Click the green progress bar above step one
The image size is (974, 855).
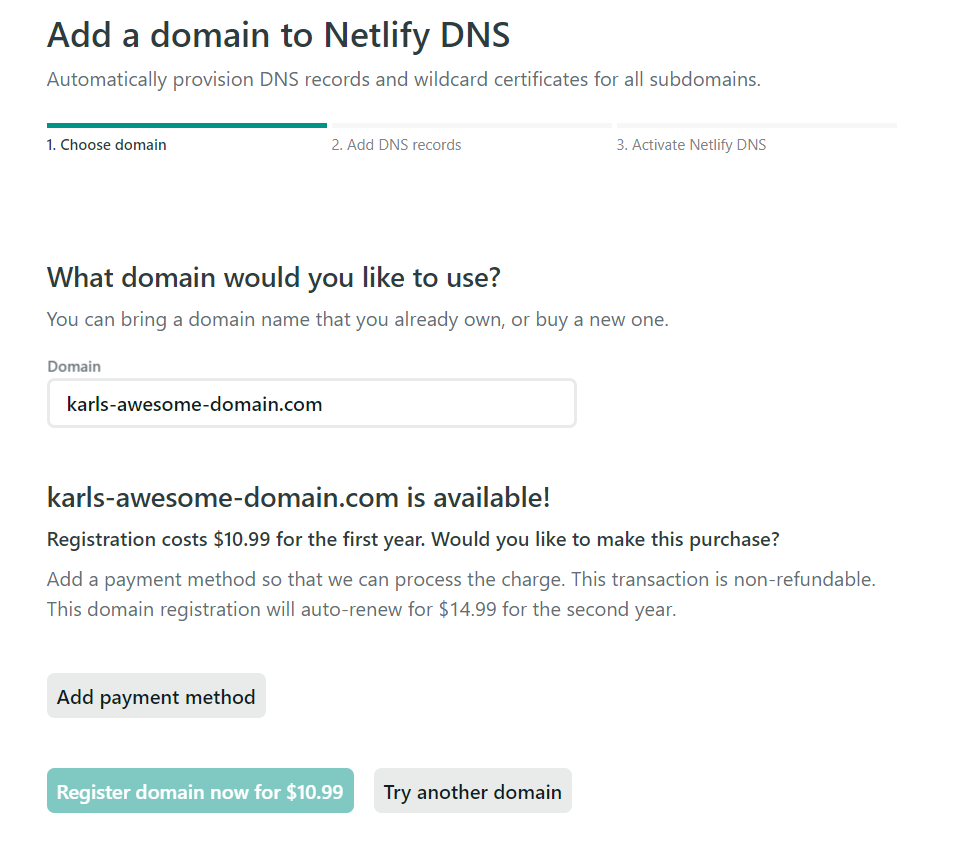point(186,126)
